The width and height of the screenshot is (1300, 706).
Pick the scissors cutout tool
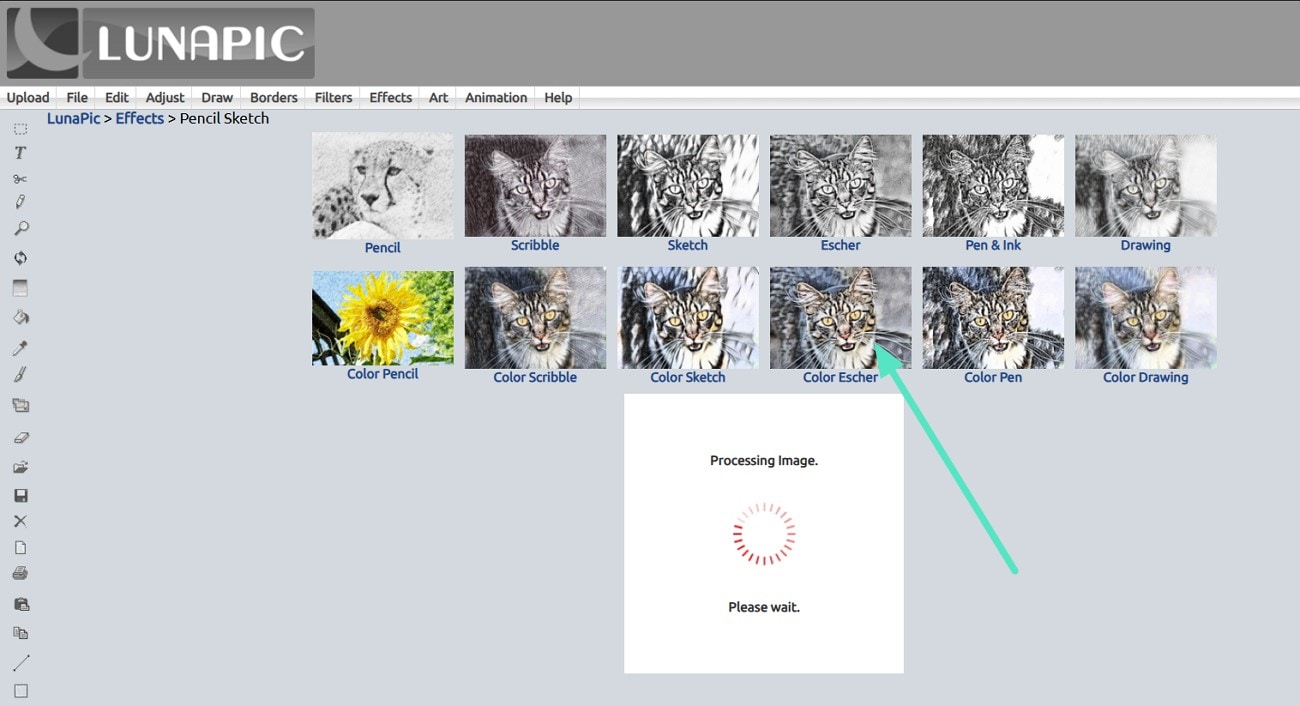[20, 179]
